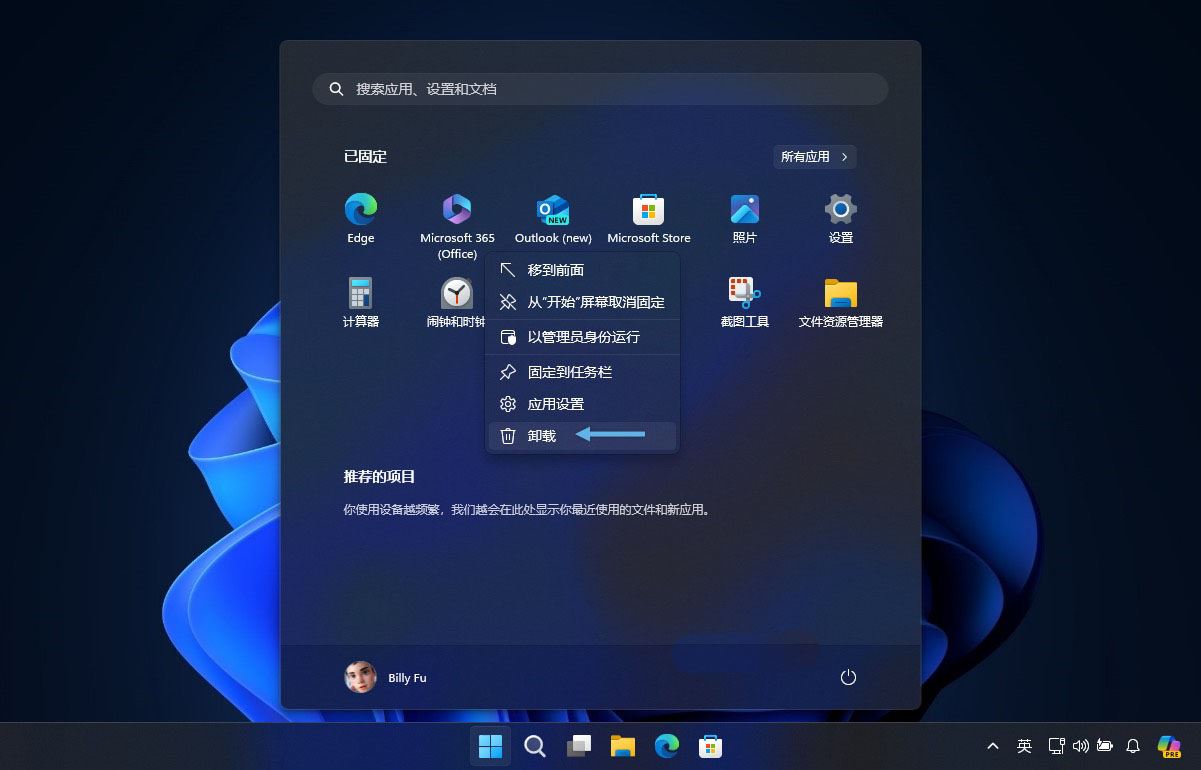Open the power options button
This screenshot has height=770, width=1201.
coord(848,677)
